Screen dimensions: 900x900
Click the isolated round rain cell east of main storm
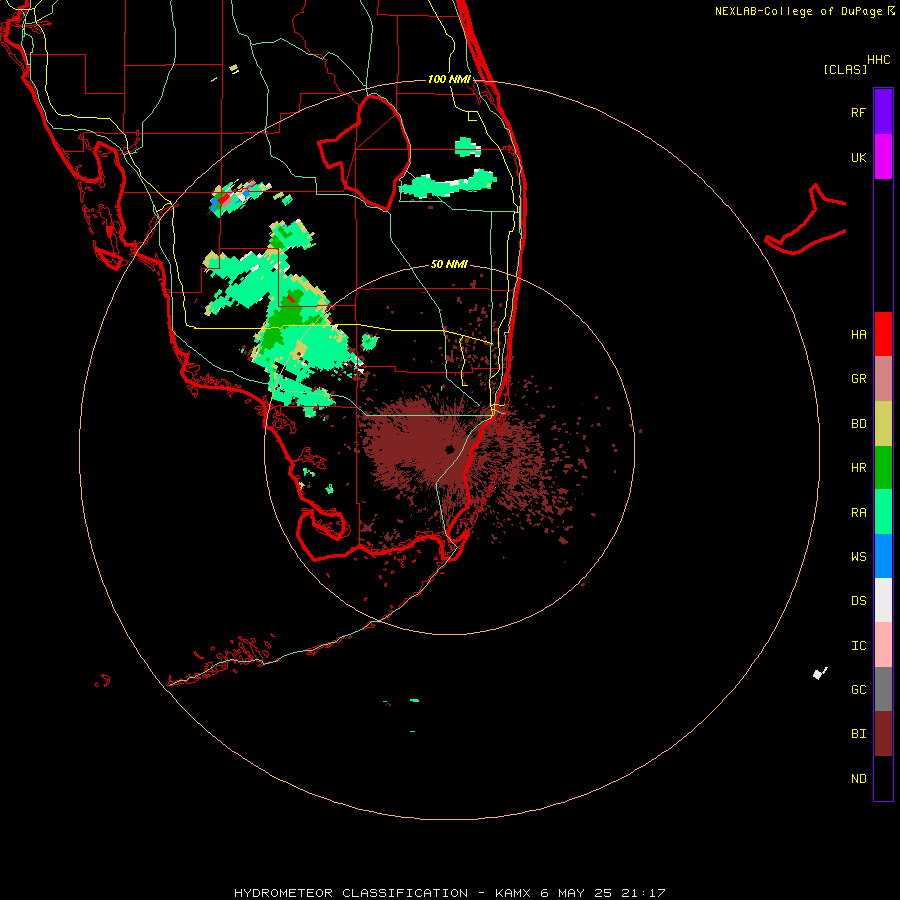(x=370, y=343)
